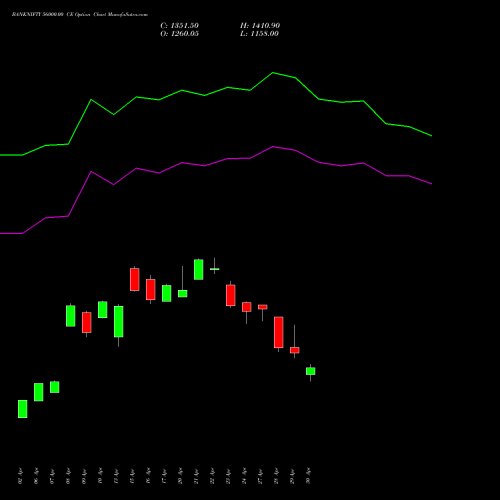
Task: Click the green candle for 02 Apr
Action: coord(23,409)
